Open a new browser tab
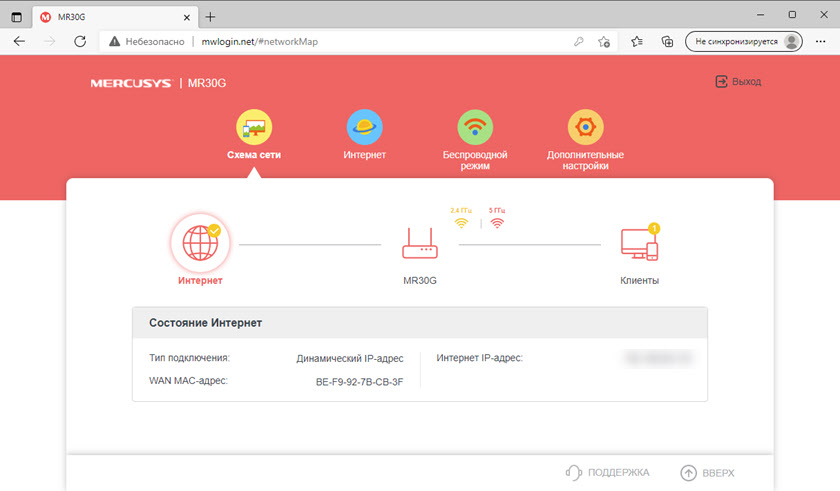The image size is (840, 491). click(x=211, y=17)
